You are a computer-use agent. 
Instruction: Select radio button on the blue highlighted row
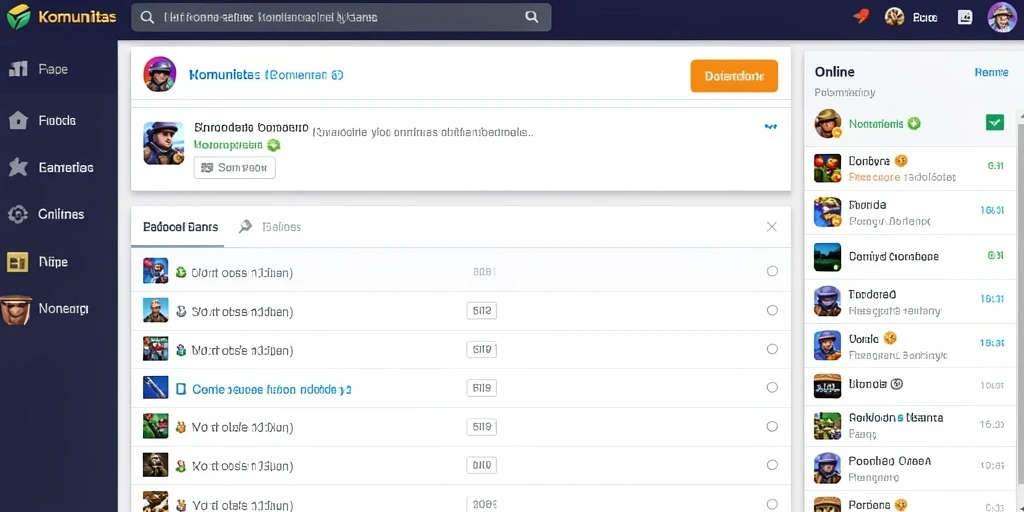[772, 387]
